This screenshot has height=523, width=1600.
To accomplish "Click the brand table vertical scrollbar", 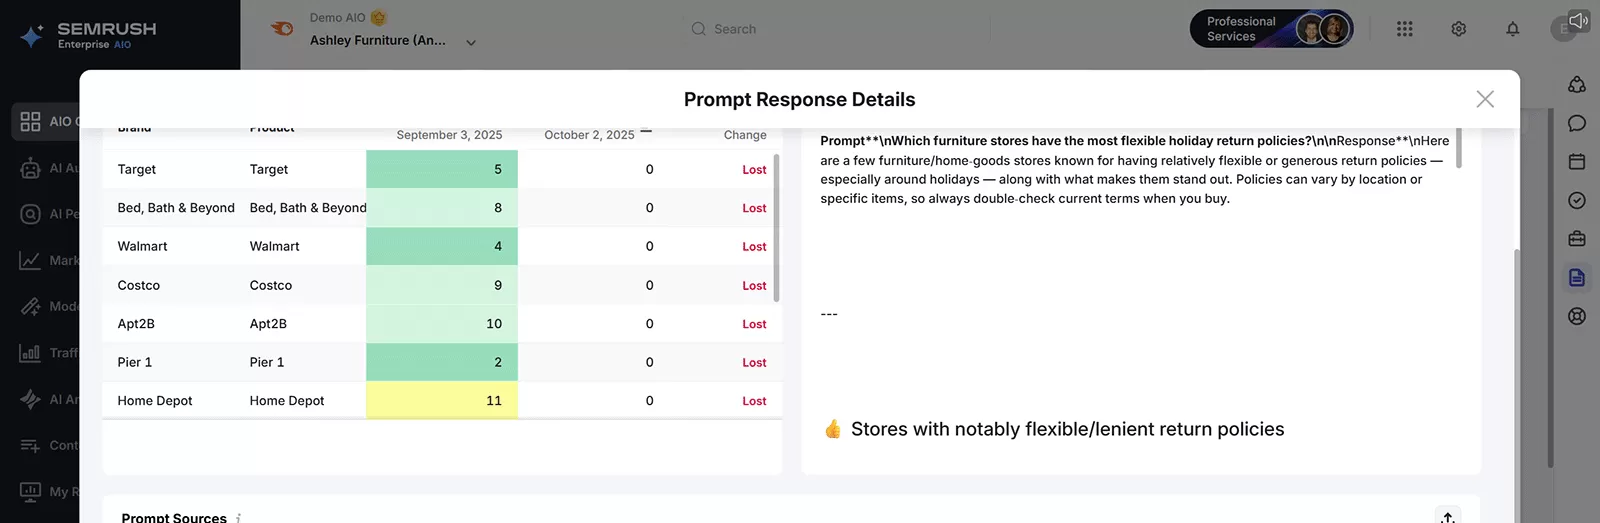I will coord(776,227).
